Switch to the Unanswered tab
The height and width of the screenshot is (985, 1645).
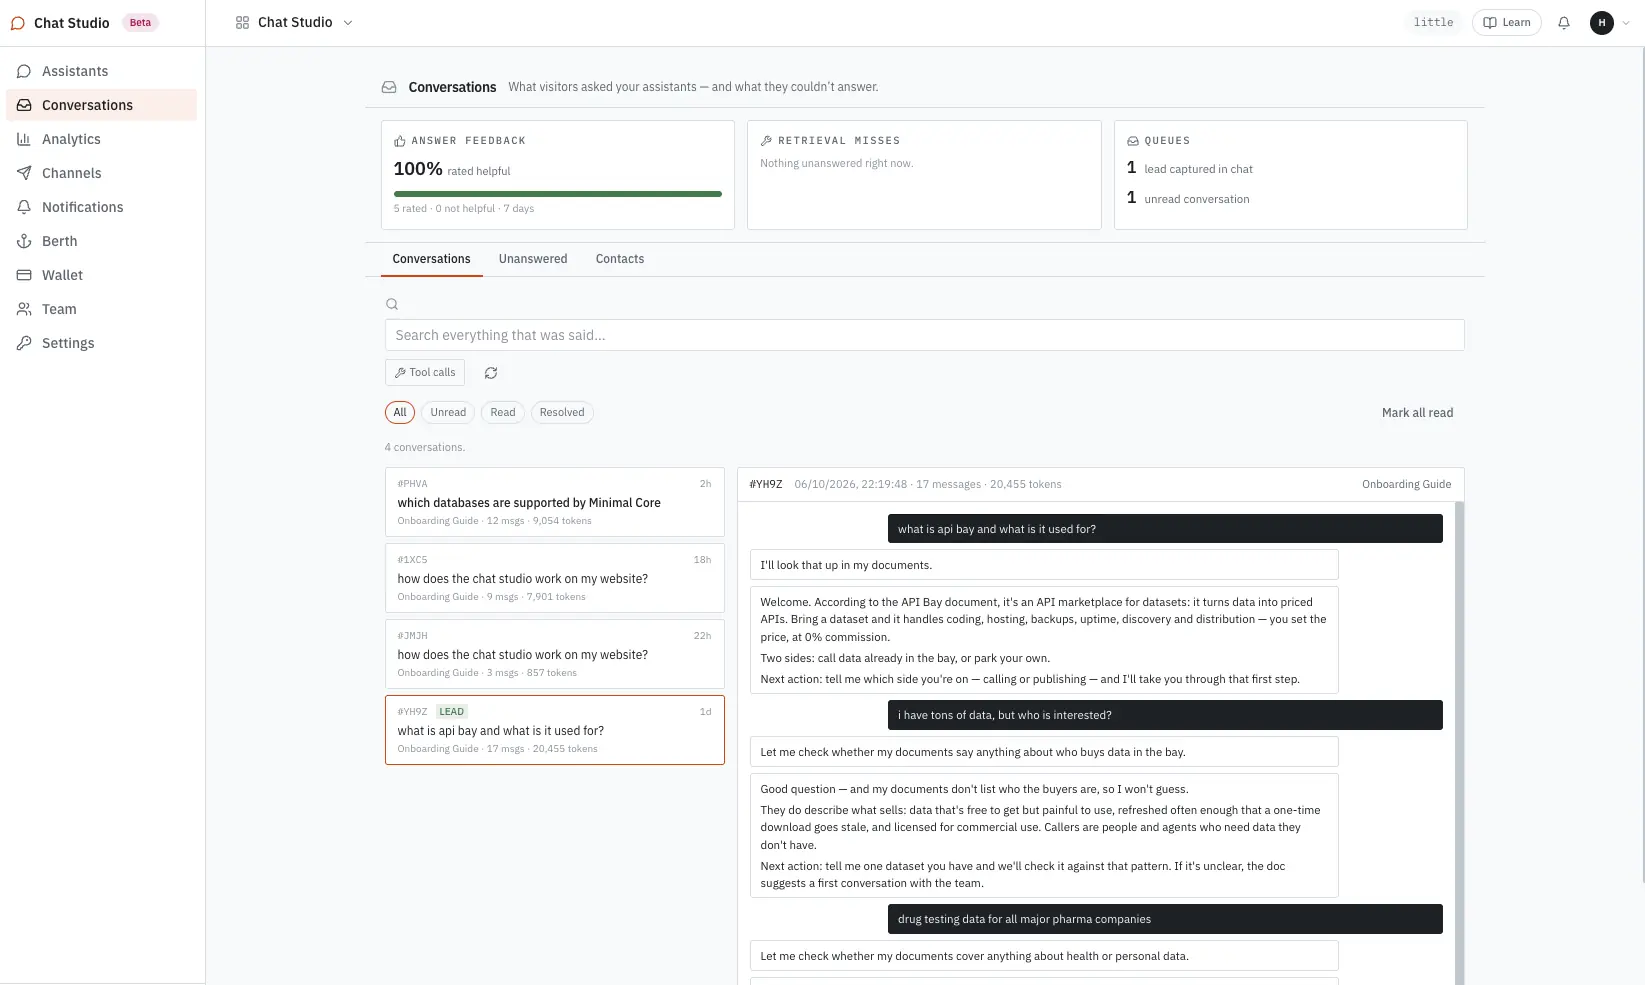click(533, 259)
